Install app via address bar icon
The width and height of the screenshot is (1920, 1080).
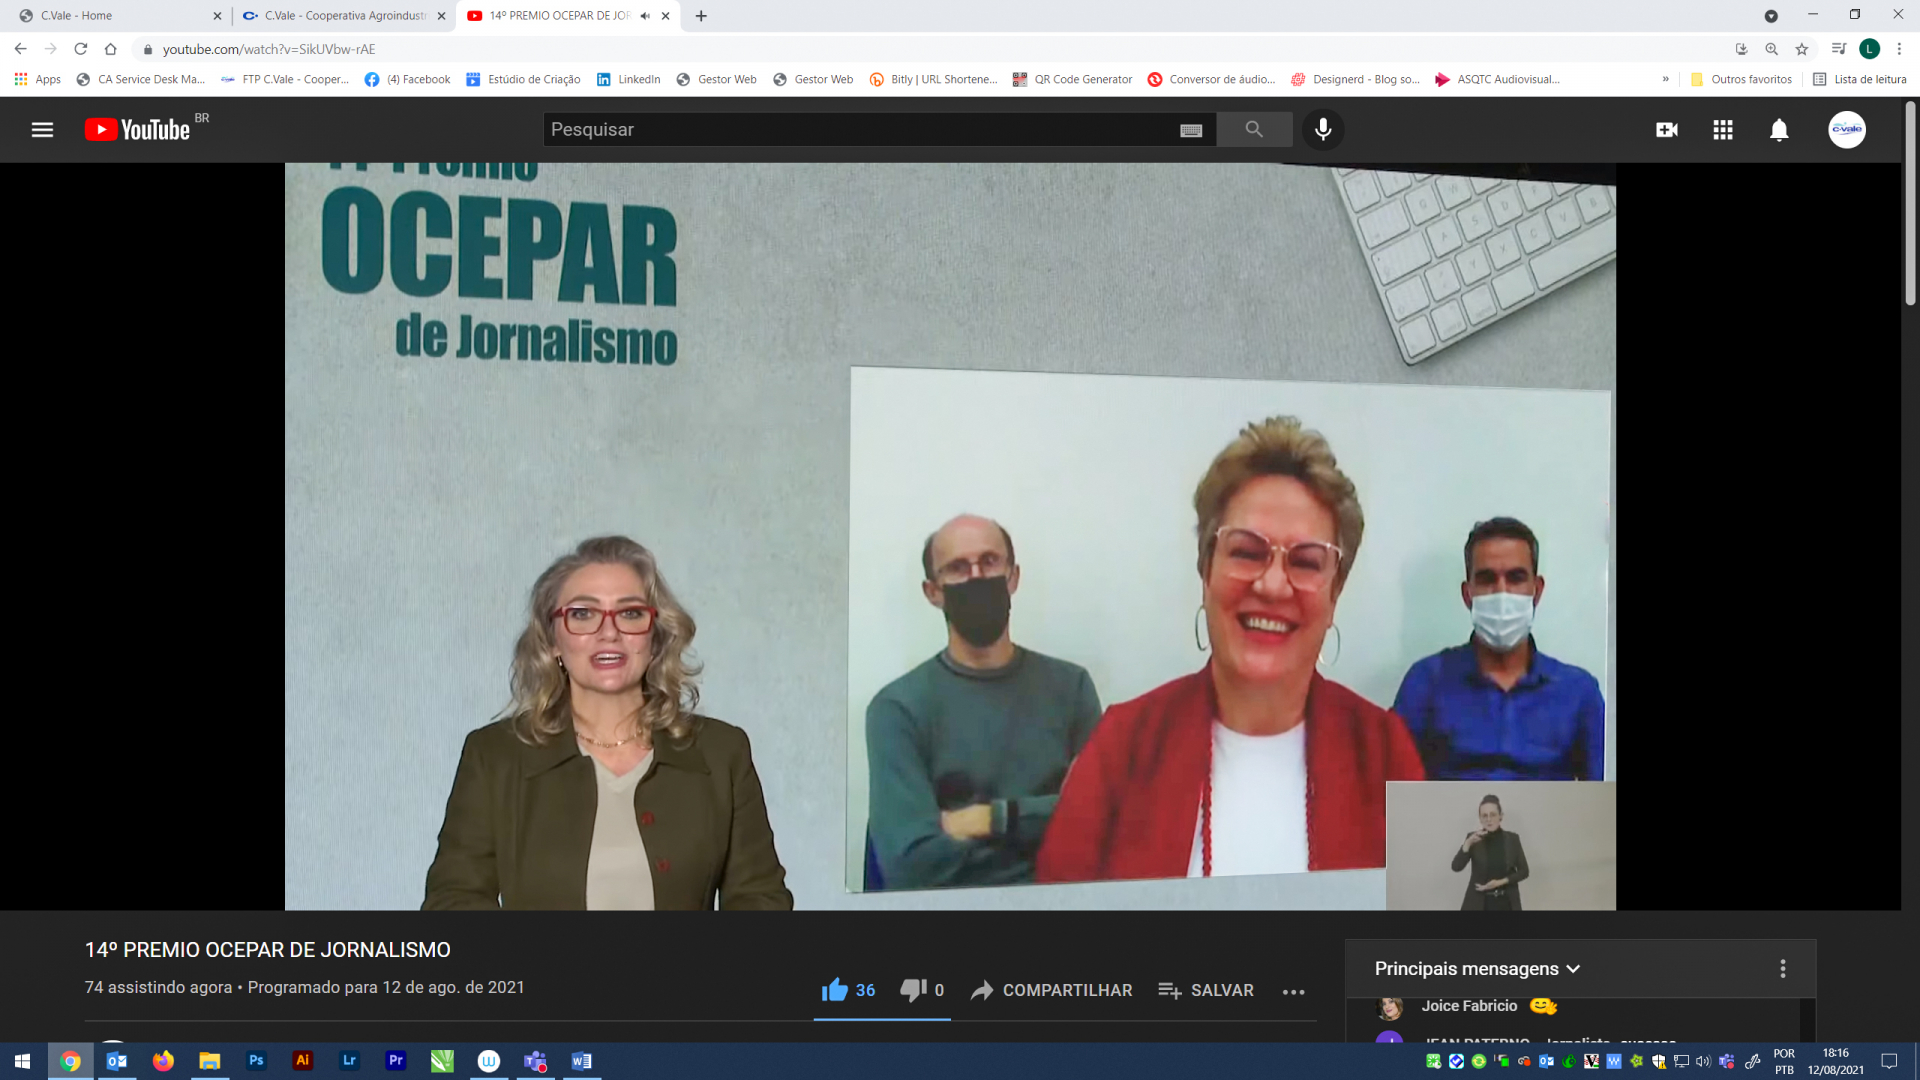(x=1741, y=49)
